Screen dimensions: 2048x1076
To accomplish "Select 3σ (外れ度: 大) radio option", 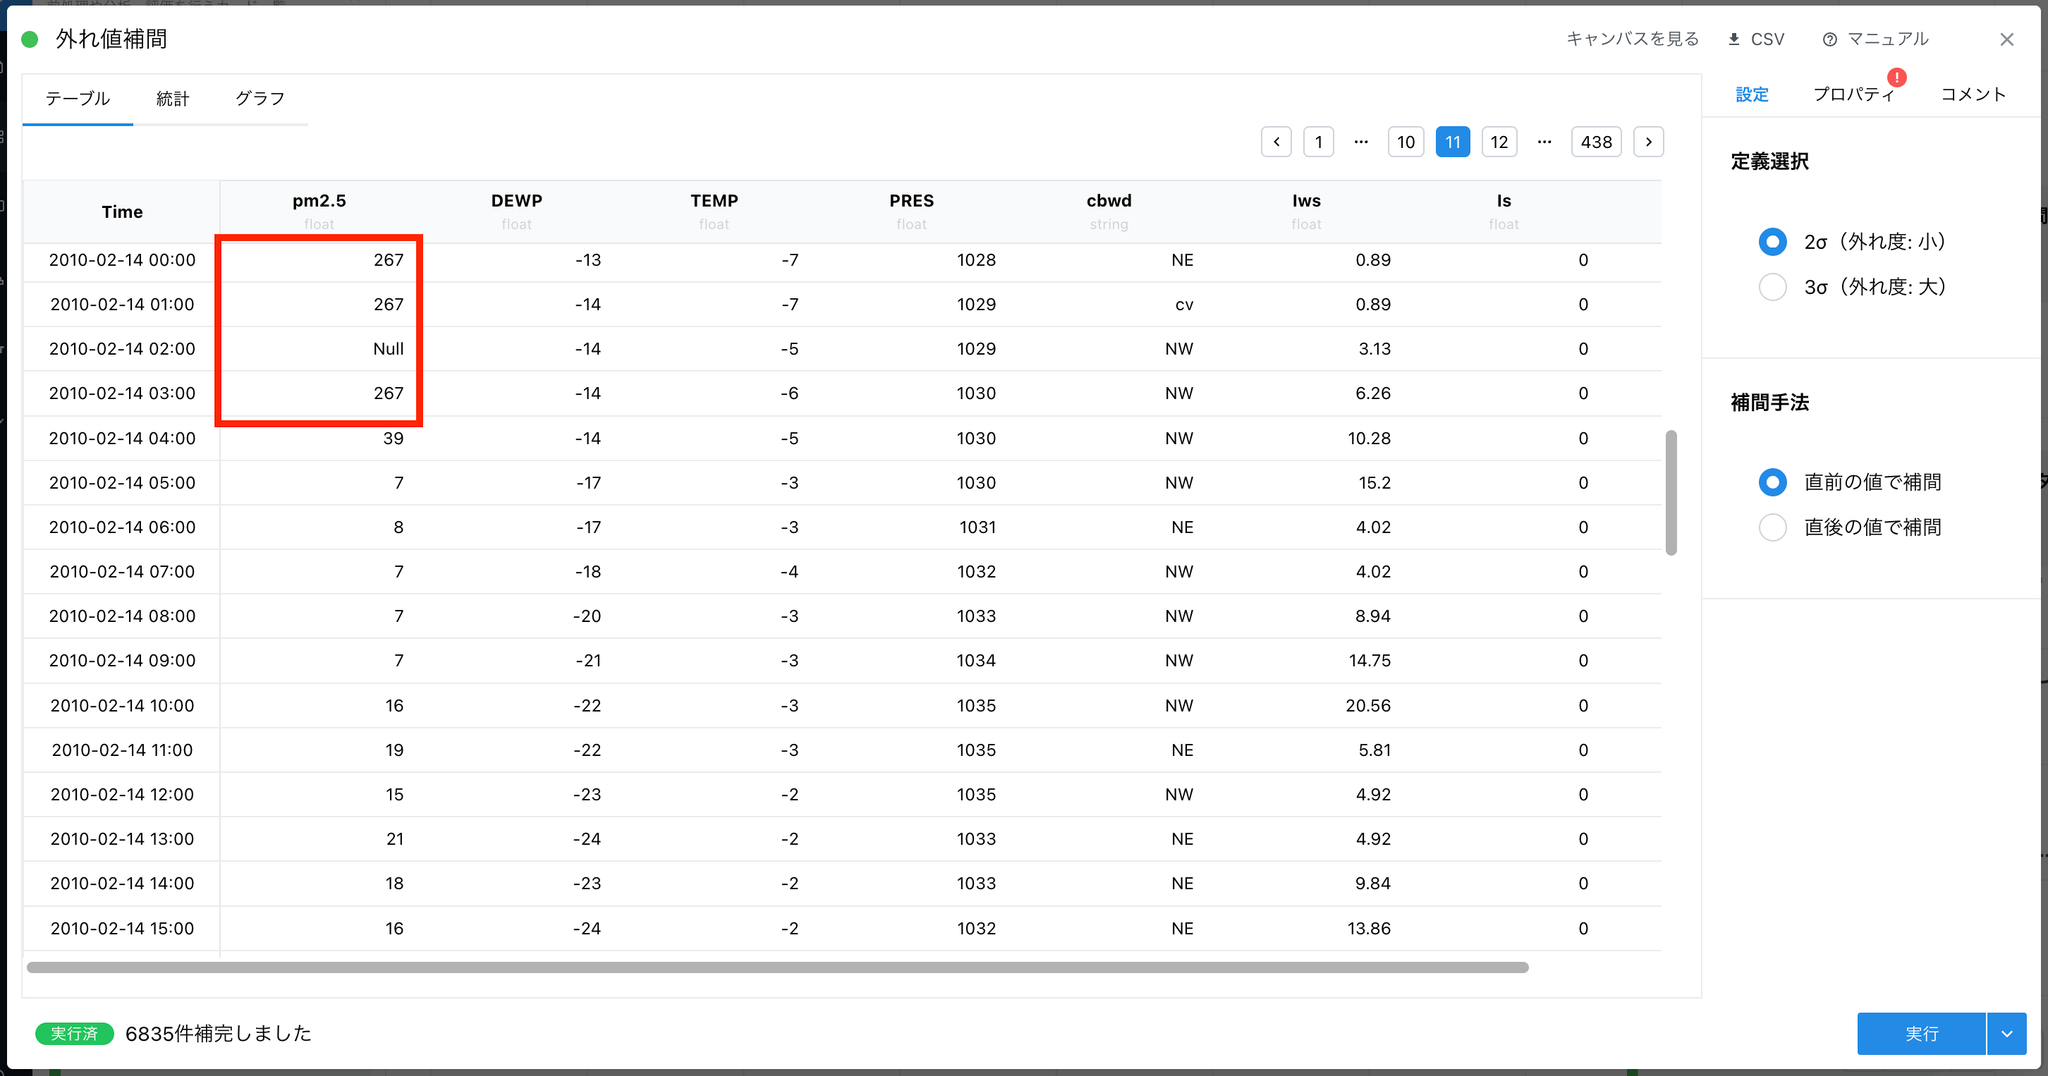I will [x=1773, y=287].
